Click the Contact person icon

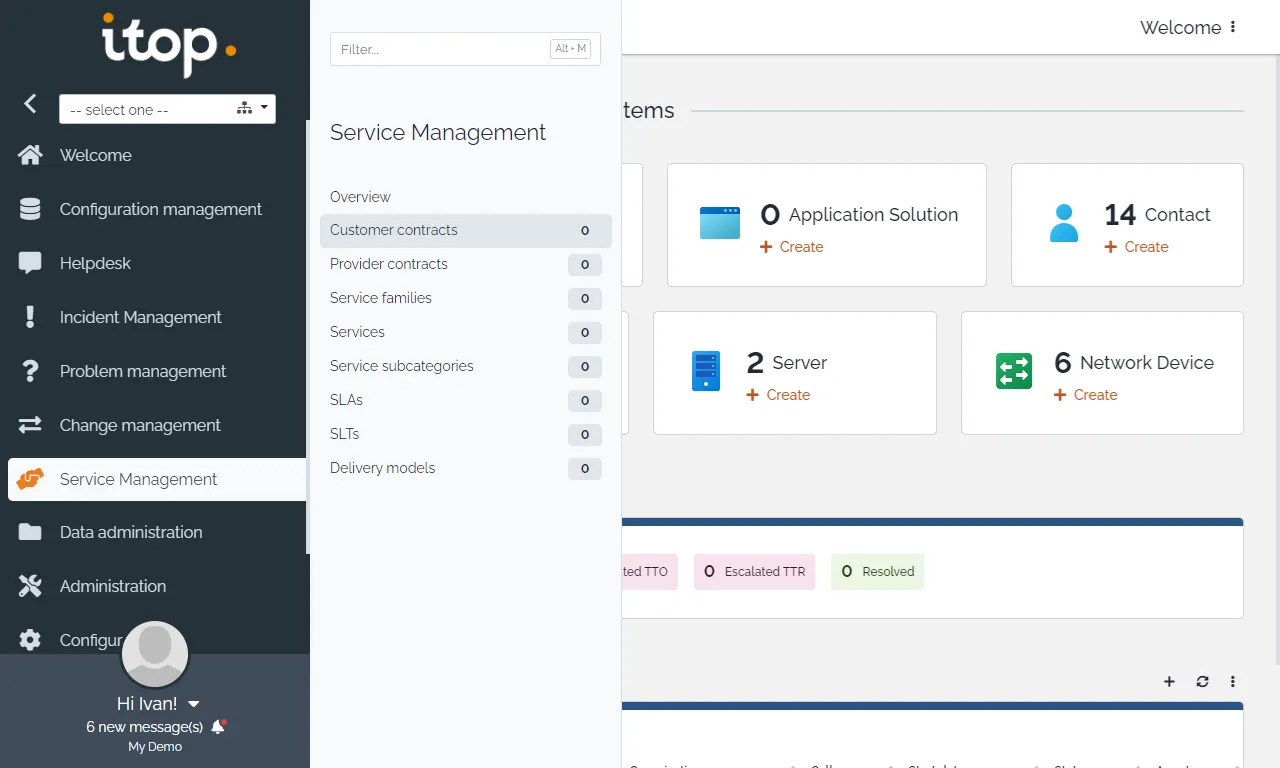pyautogui.click(x=1064, y=223)
